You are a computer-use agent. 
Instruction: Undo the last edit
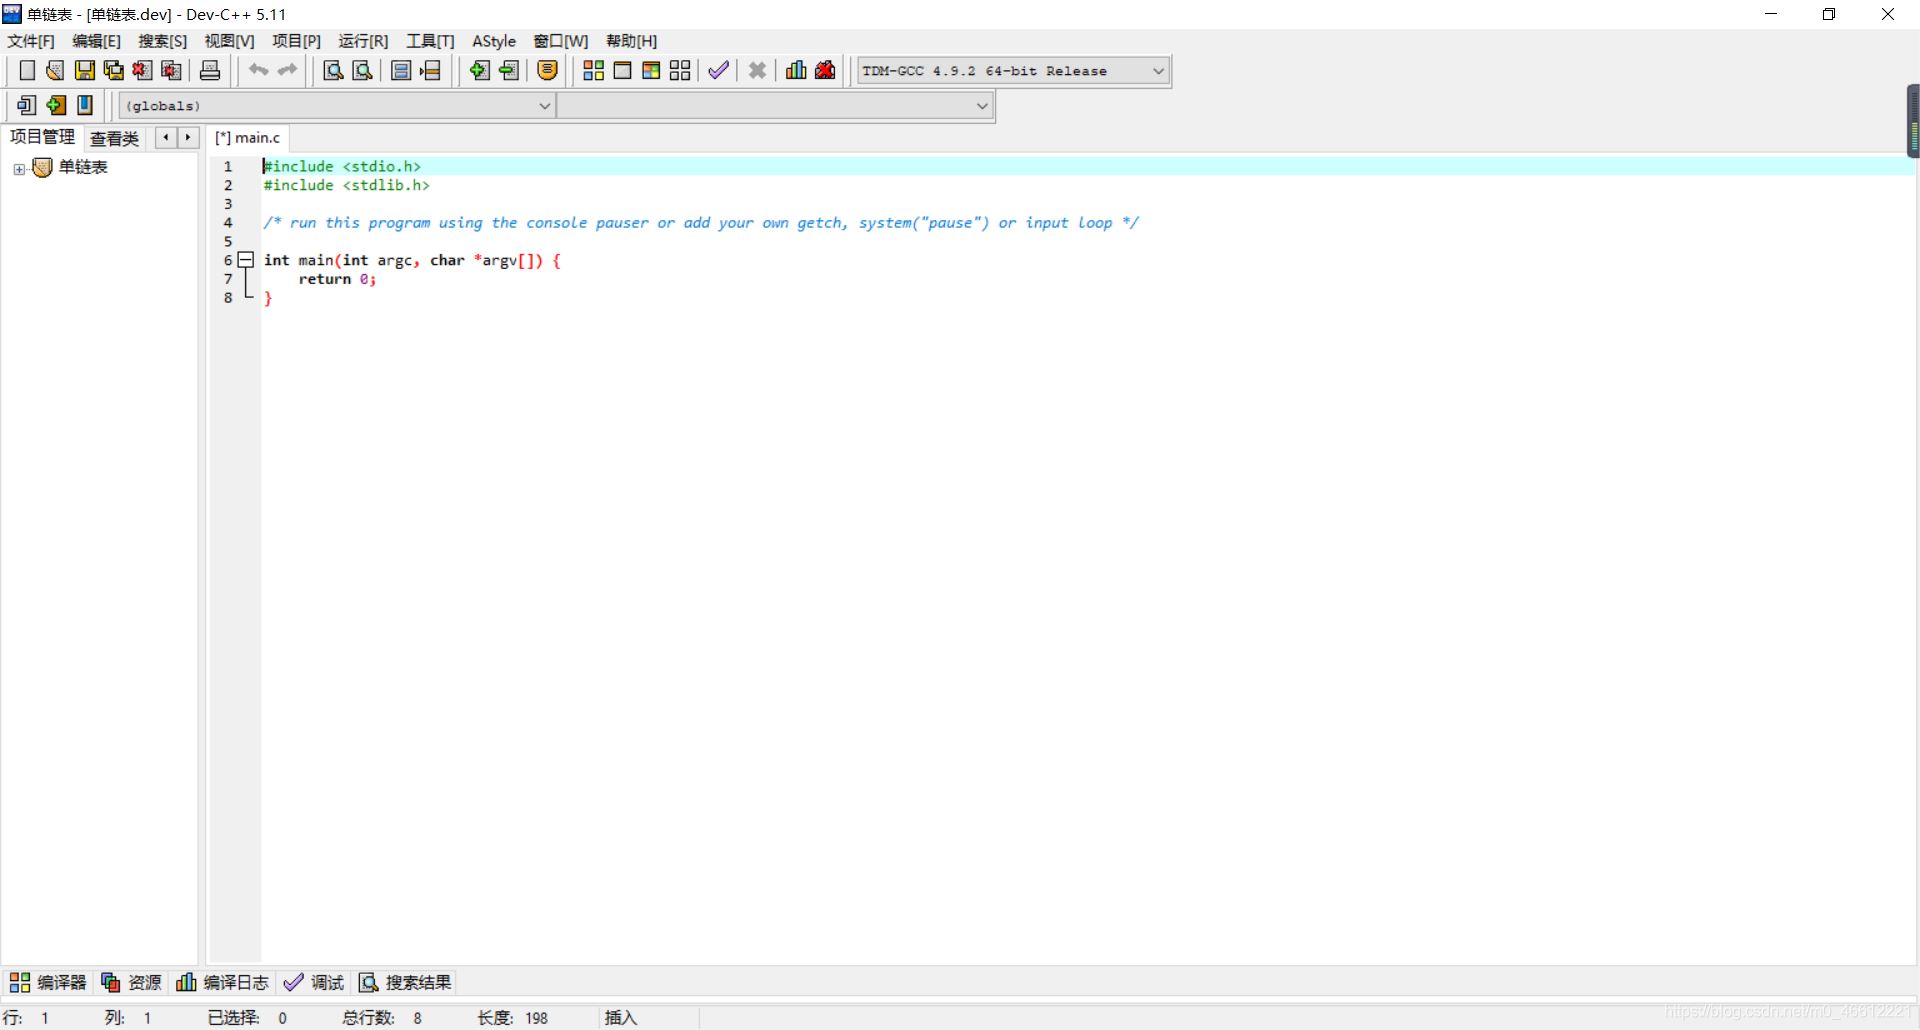259,70
